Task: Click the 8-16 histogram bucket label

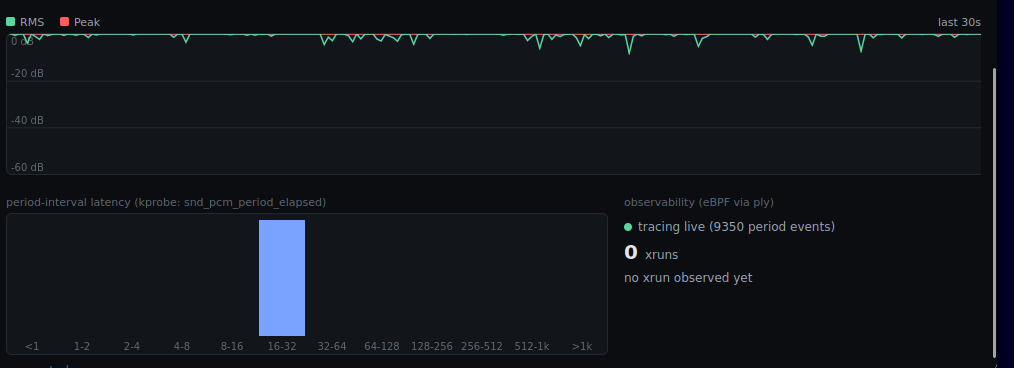Action: tap(232, 347)
